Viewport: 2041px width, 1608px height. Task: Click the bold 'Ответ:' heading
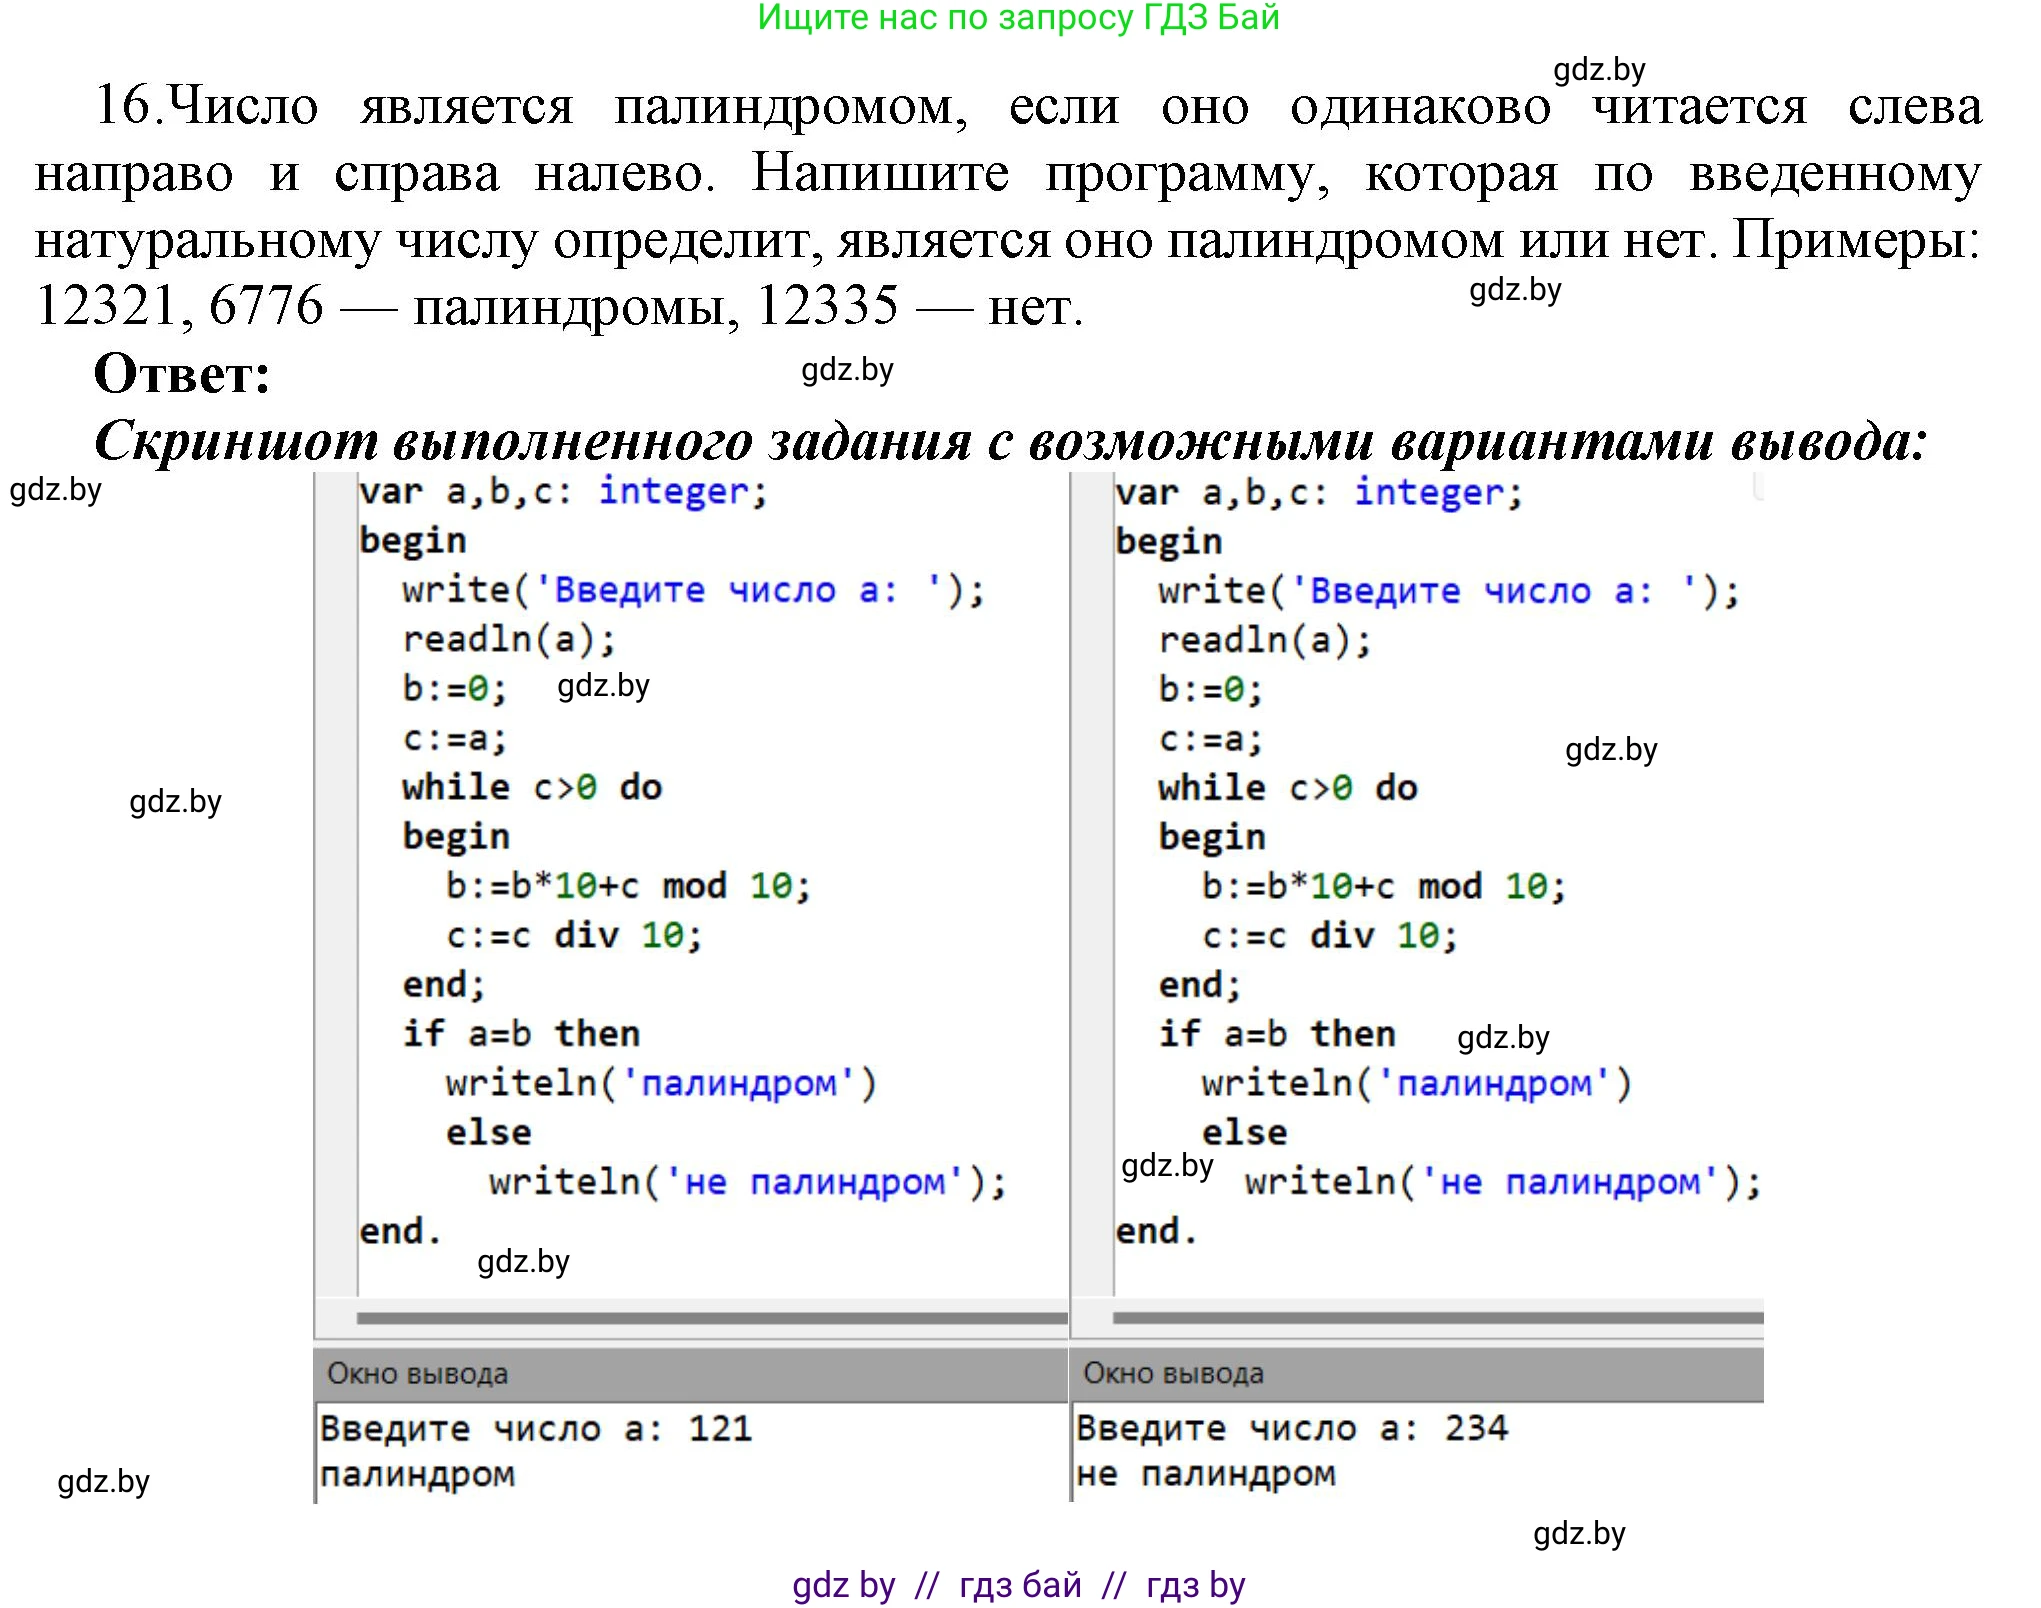coord(182,374)
